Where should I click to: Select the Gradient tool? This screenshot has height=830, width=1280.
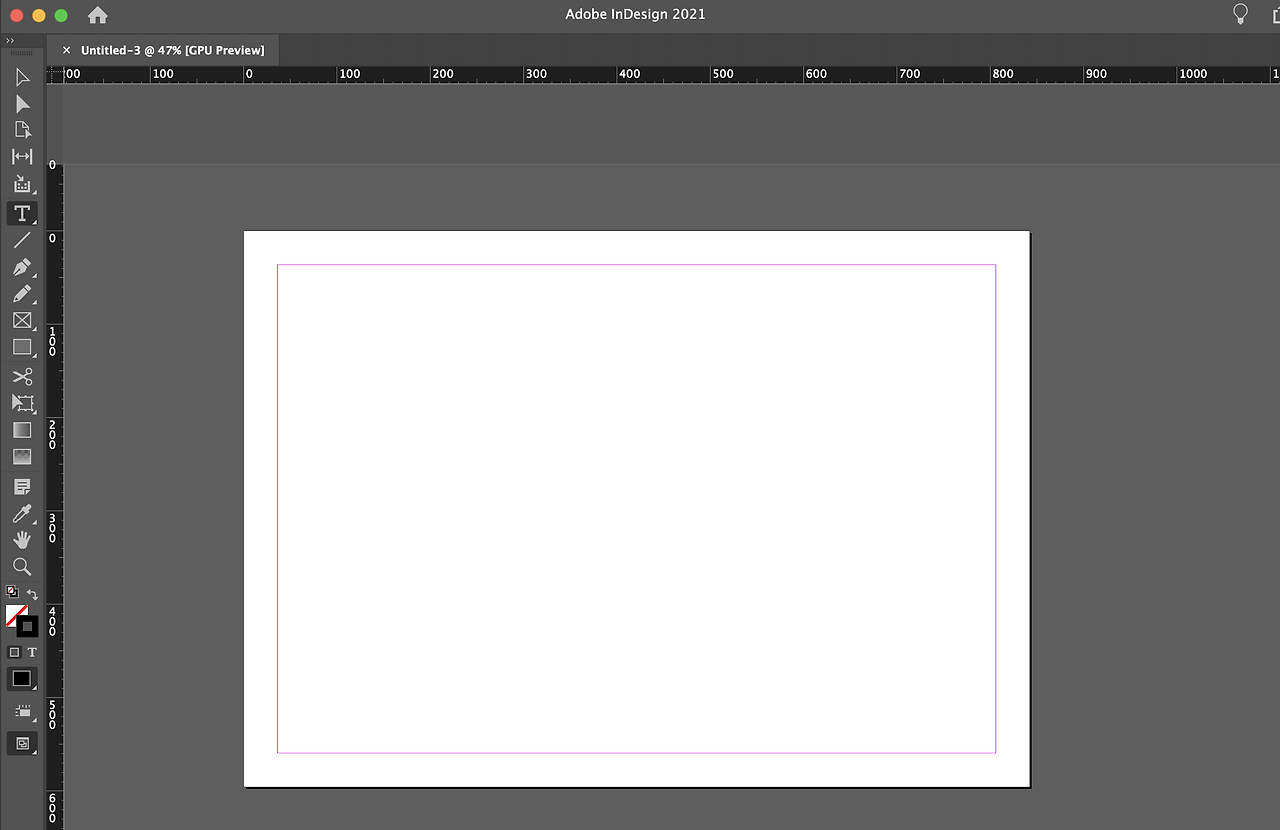[x=22, y=430]
